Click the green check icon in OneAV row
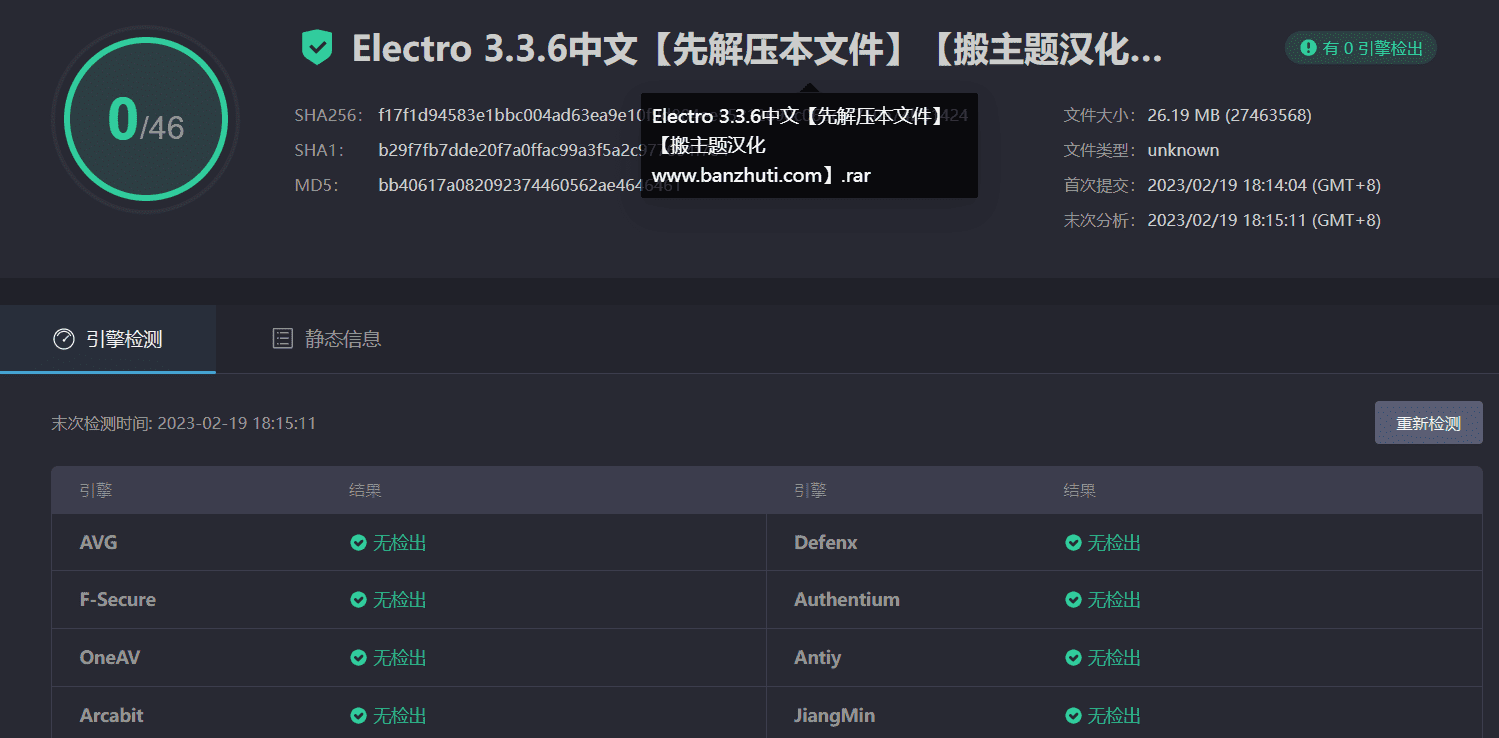Image resolution: width=1499 pixels, height=738 pixels. [x=358, y=658]
